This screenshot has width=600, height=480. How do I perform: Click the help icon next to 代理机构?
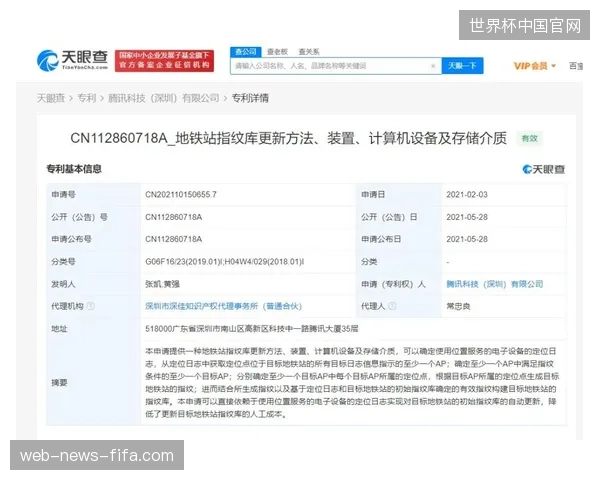click(x=90, y=306)
